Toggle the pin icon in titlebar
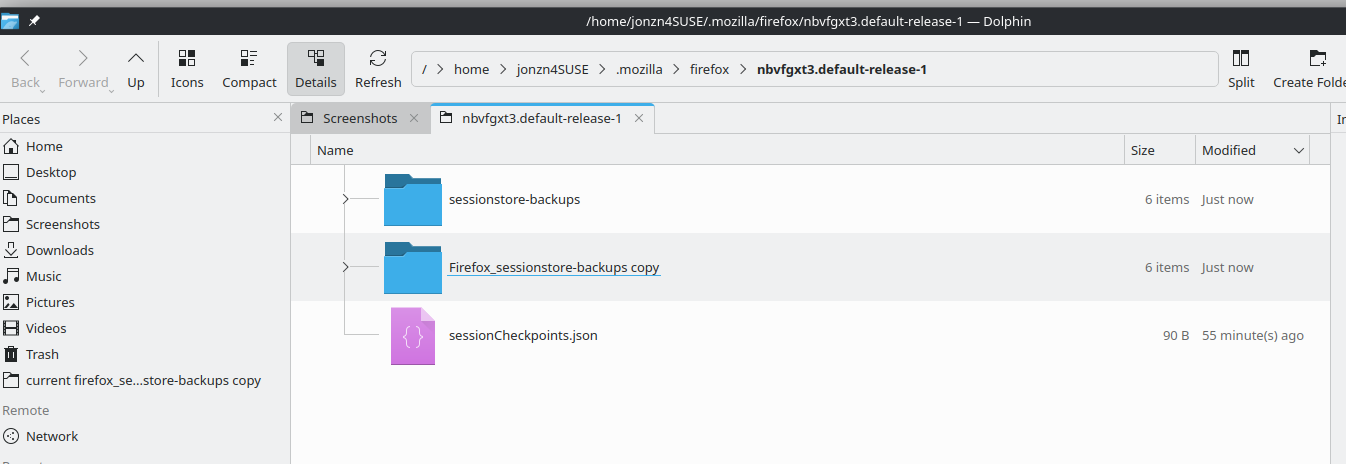 click(35, 20)
